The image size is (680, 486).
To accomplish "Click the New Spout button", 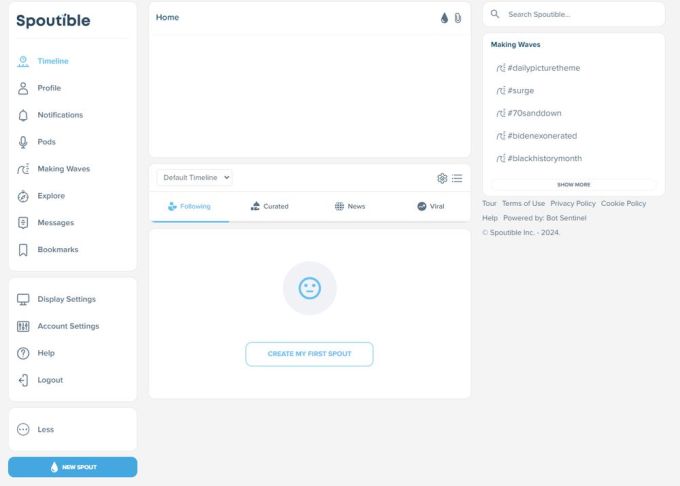I will point(72,467).
